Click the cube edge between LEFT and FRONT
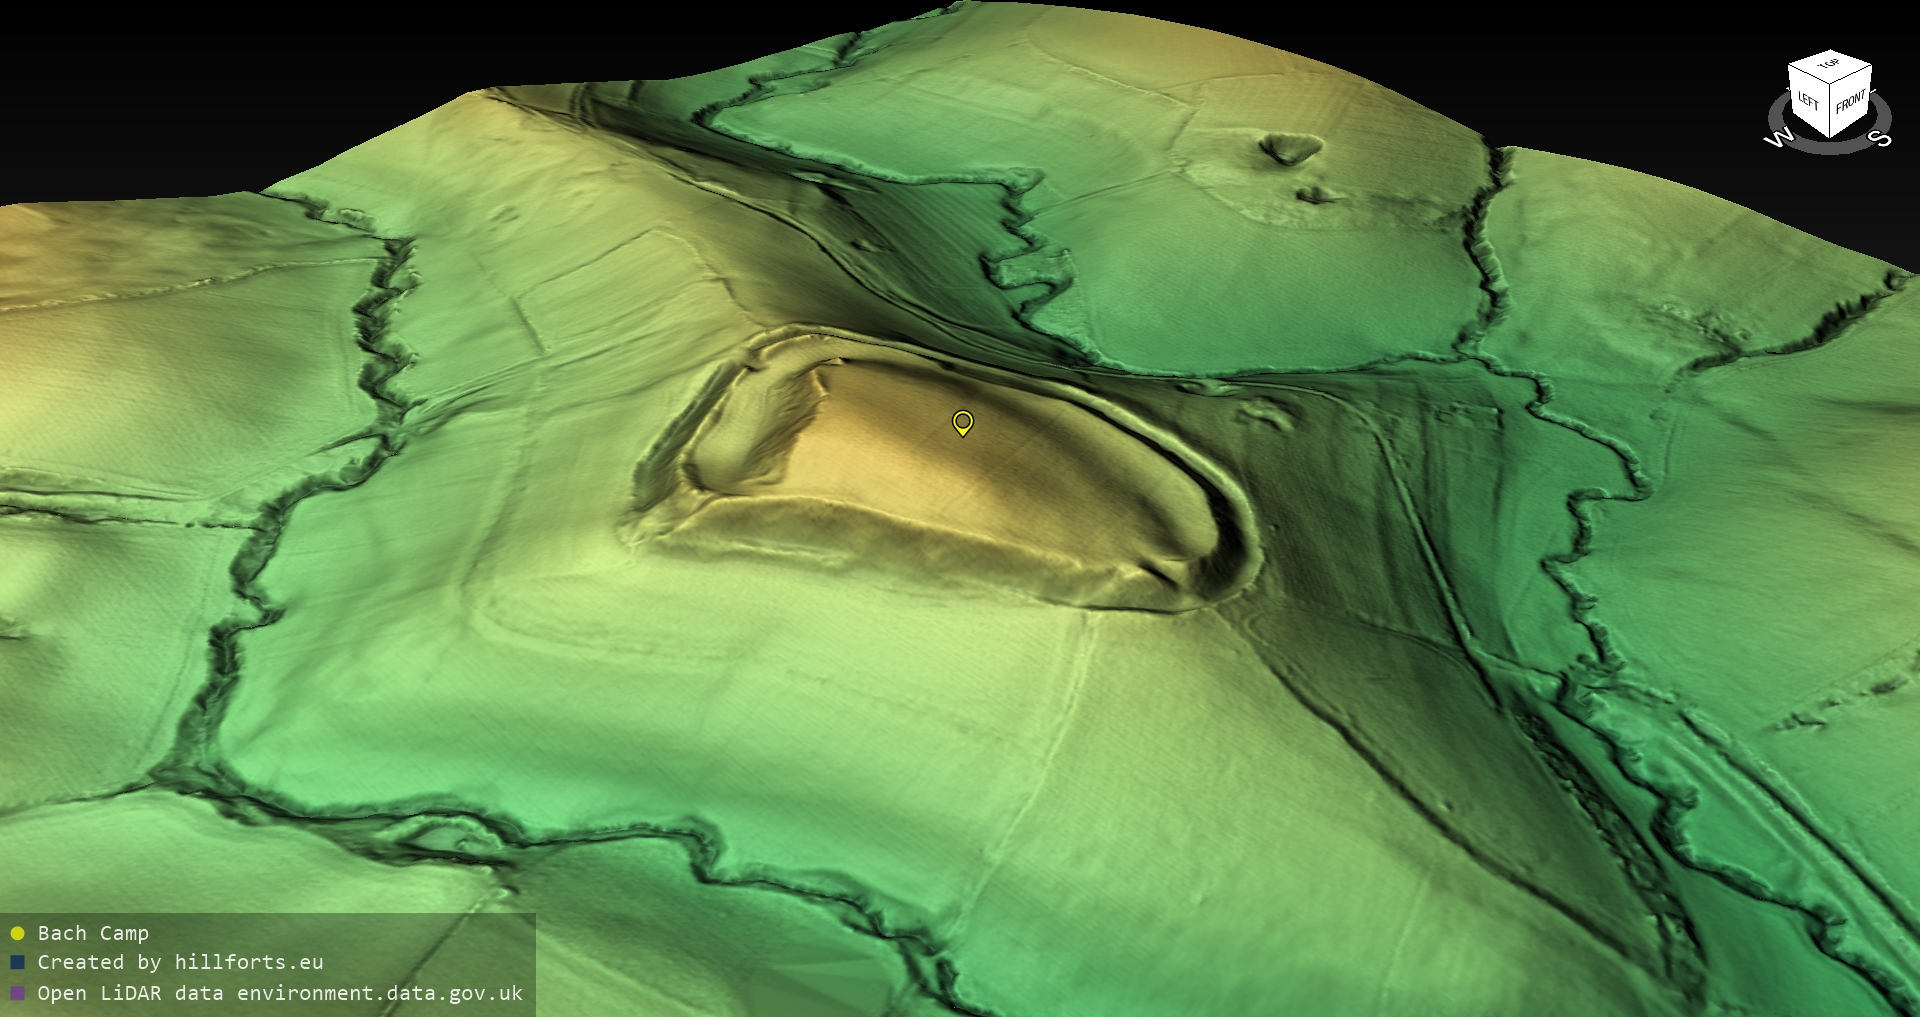Viewport: 1920px width, 1017px height. (x=1830, y=112)
